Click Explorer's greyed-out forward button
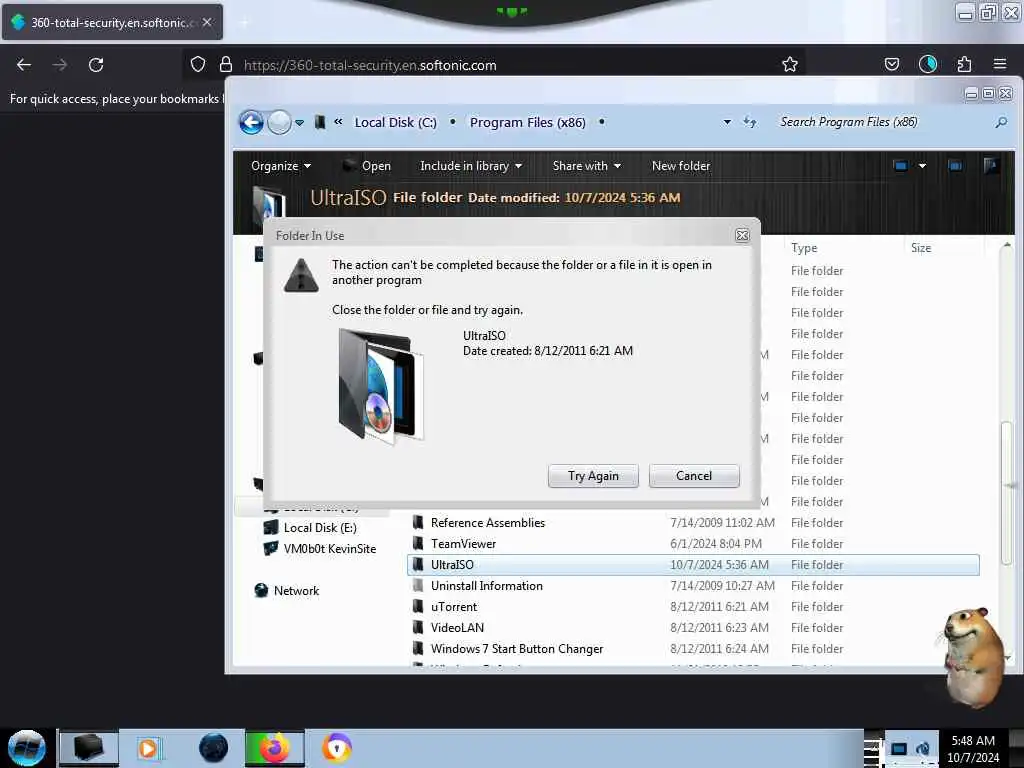 pos(280,122)
